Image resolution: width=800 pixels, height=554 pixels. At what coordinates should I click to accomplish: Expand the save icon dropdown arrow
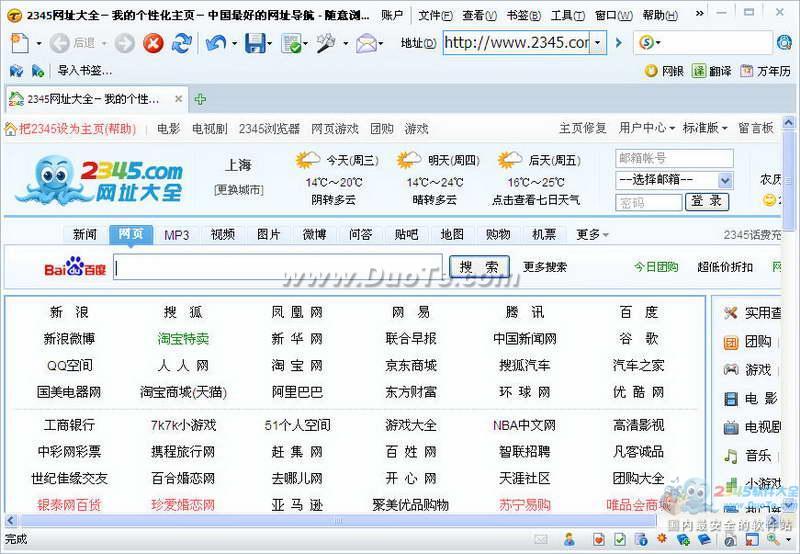point(269,44)
